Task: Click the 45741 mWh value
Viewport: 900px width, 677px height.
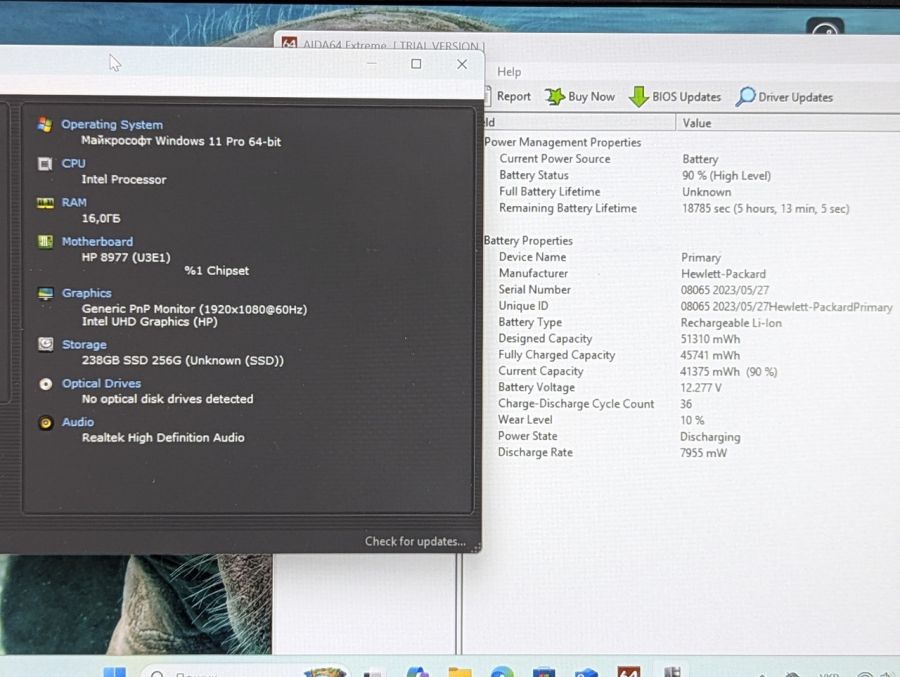Action: 710,355
